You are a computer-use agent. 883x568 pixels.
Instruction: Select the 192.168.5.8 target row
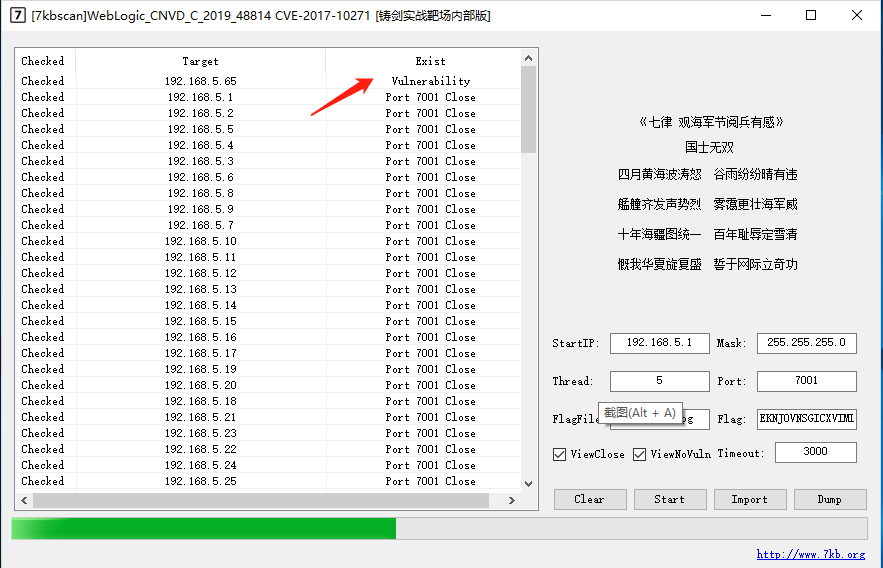(268, 193)
